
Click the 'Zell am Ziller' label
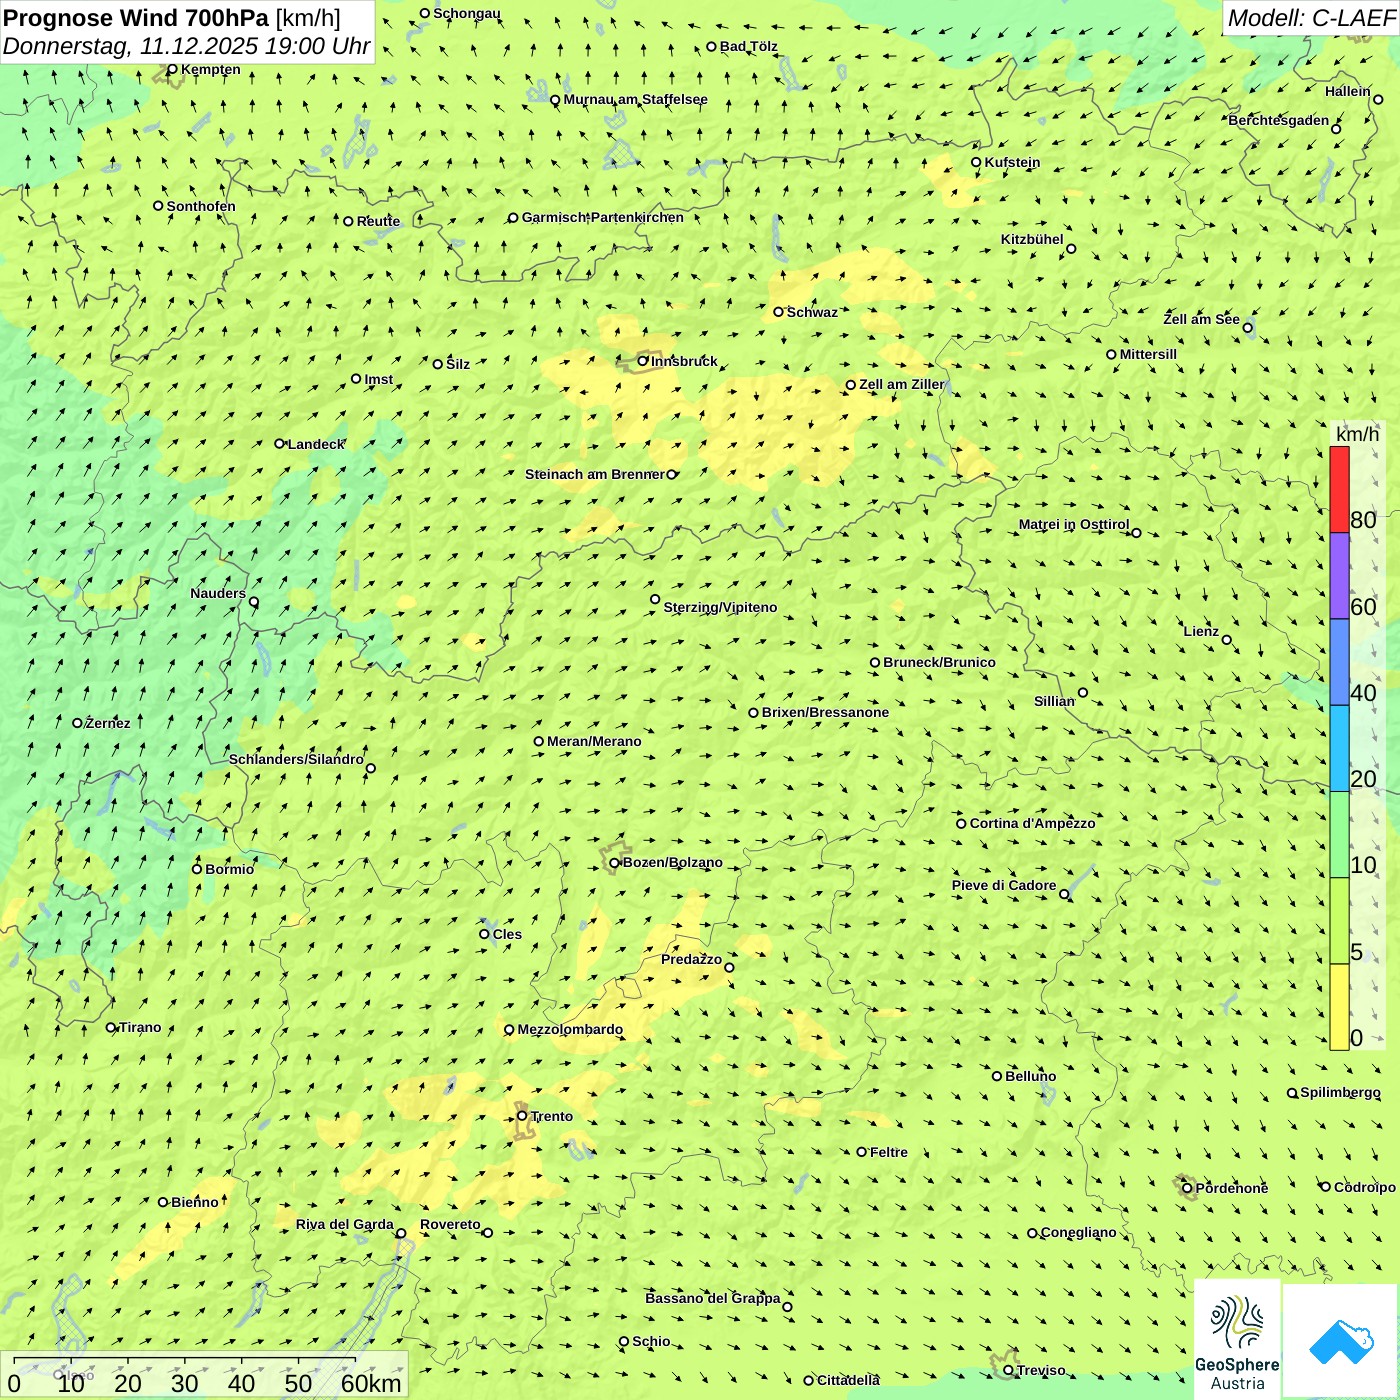[x=901, y=384]
